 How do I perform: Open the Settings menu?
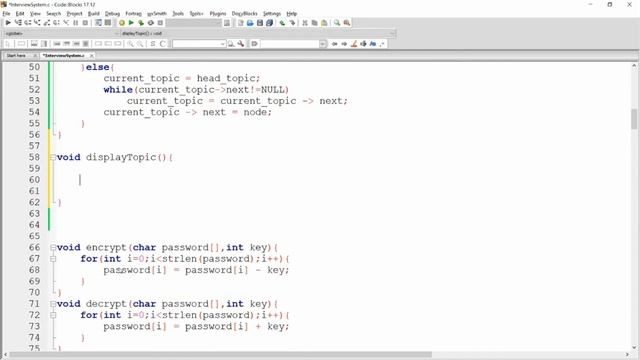pyautogui.click(x=272, y=13)
